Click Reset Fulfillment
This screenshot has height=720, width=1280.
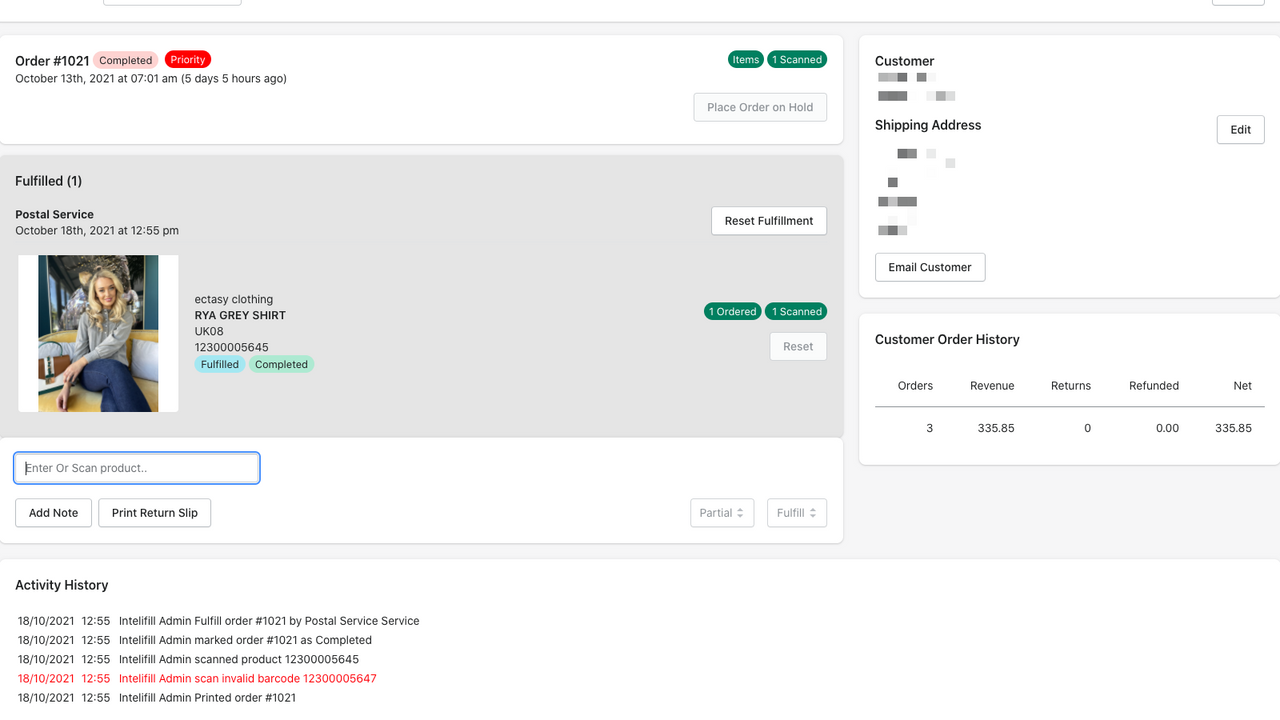pyautogui.click(x=768, y=220)
